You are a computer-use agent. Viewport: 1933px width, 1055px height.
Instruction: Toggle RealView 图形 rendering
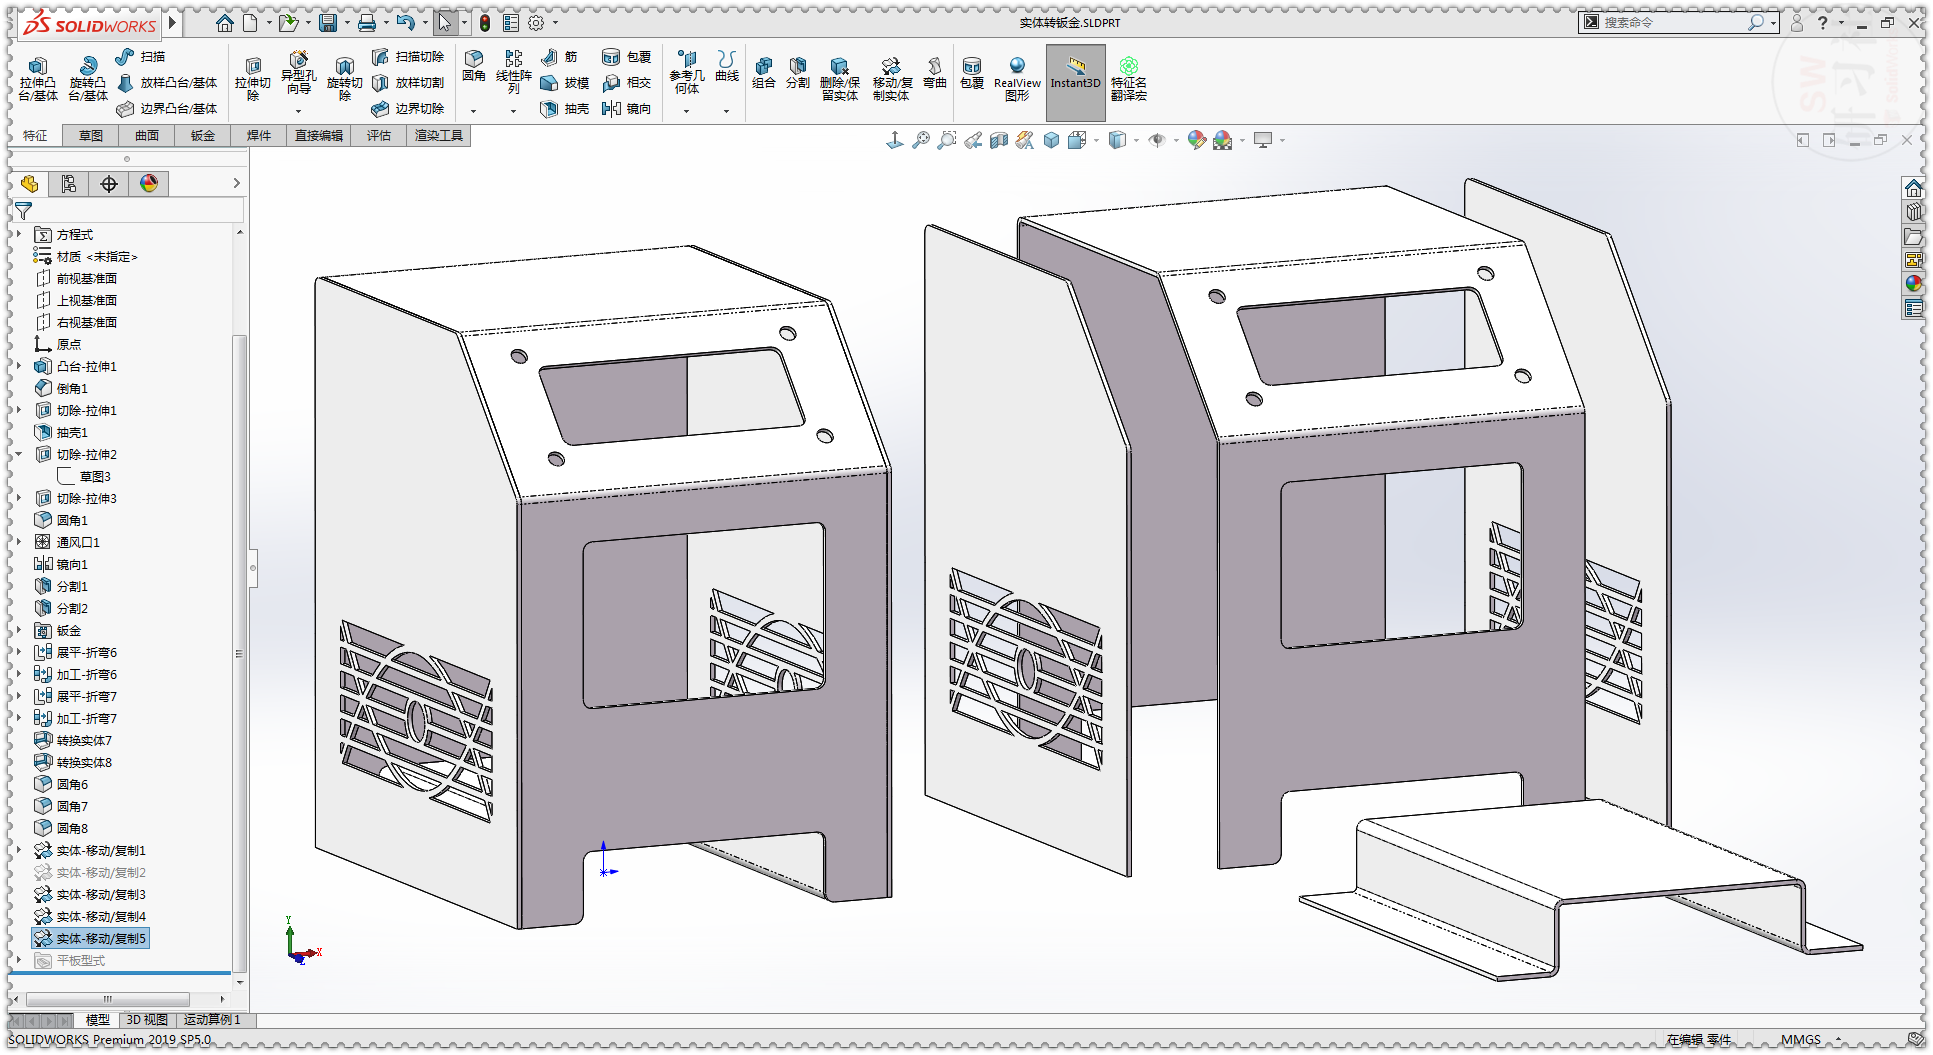[x=1018, y=80]
